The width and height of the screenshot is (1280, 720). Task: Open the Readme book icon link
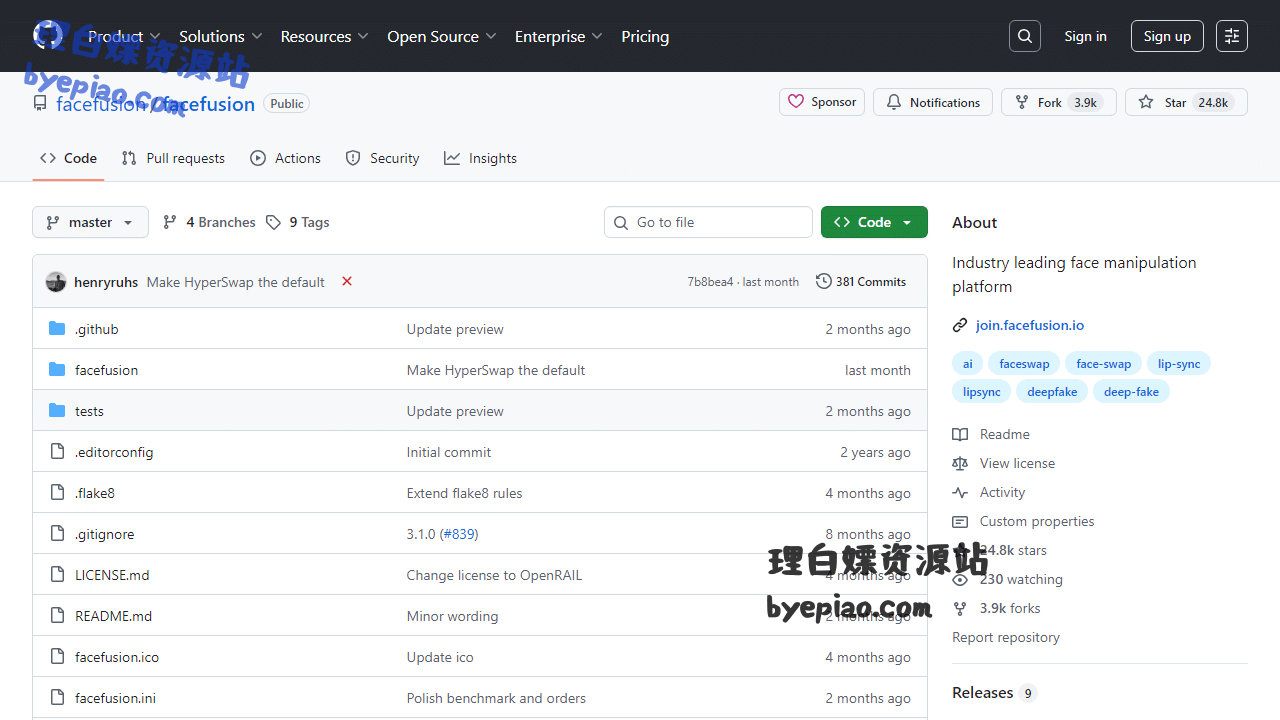(x=960, y=434)
